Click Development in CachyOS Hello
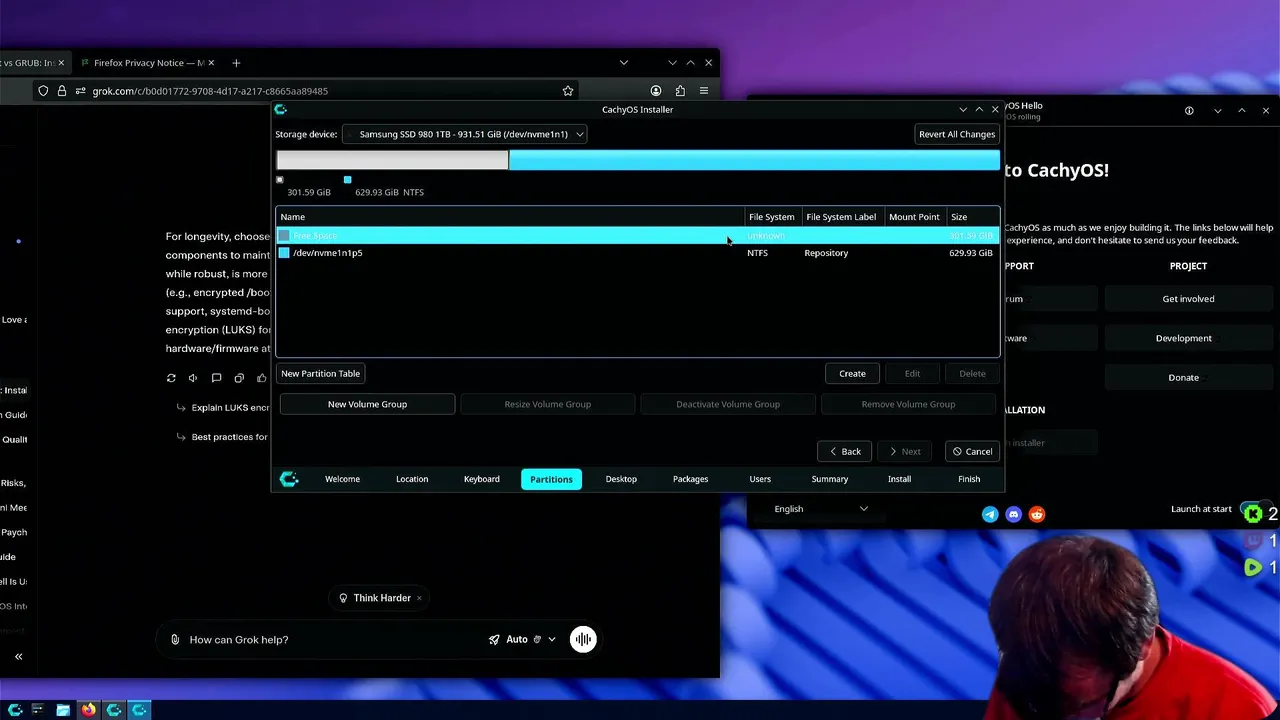 coord(1188,338)
